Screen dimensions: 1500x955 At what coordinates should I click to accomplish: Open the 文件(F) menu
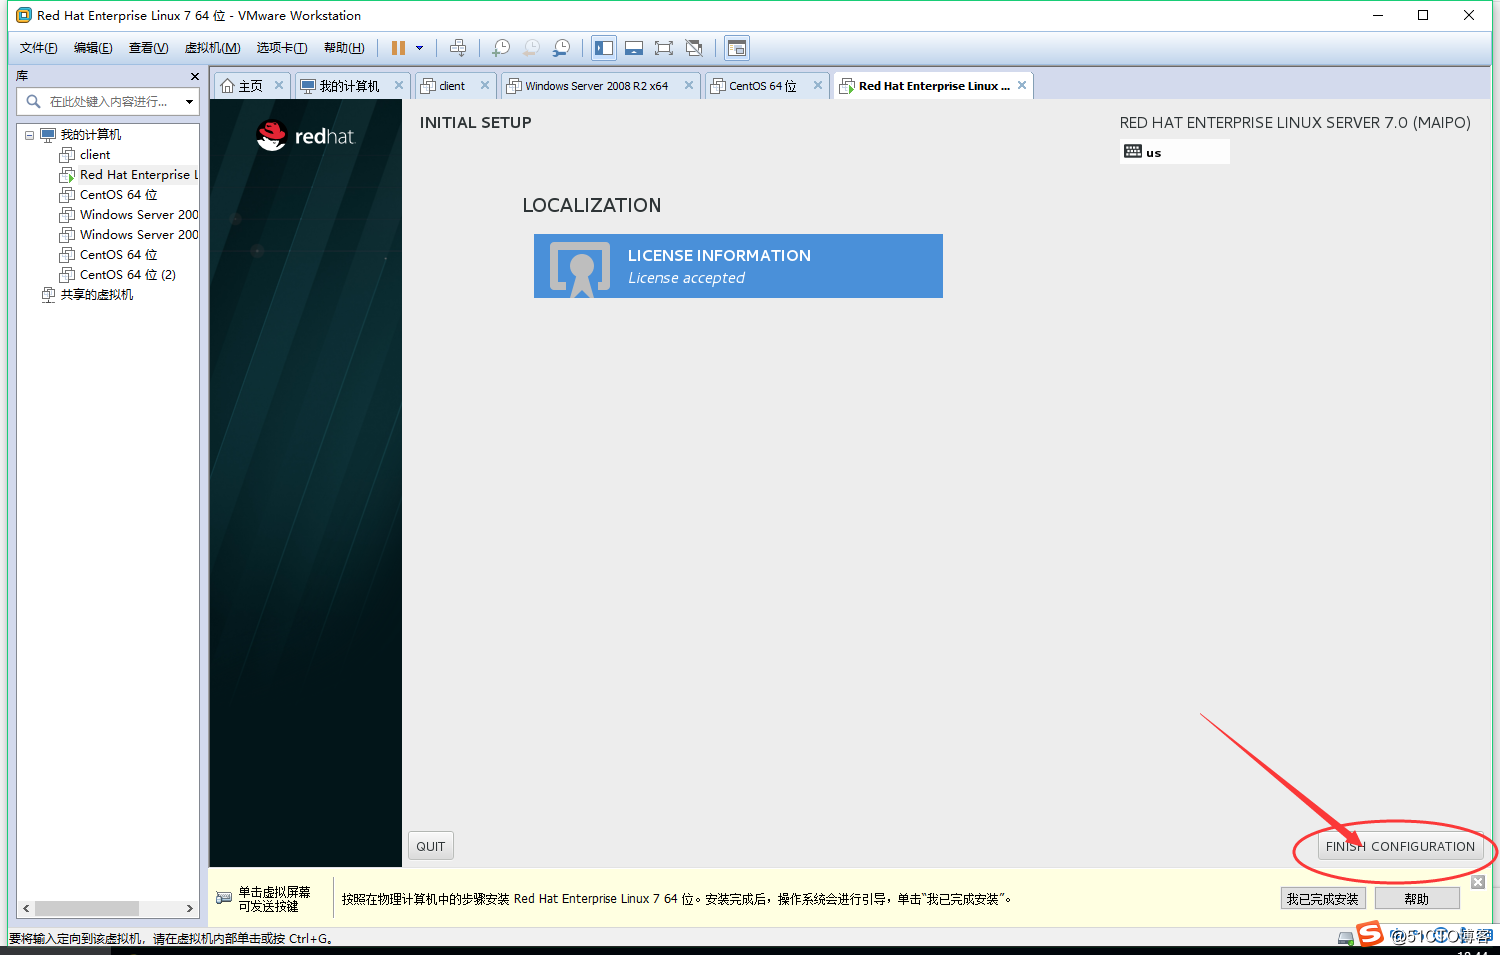[x=38, y=48]
